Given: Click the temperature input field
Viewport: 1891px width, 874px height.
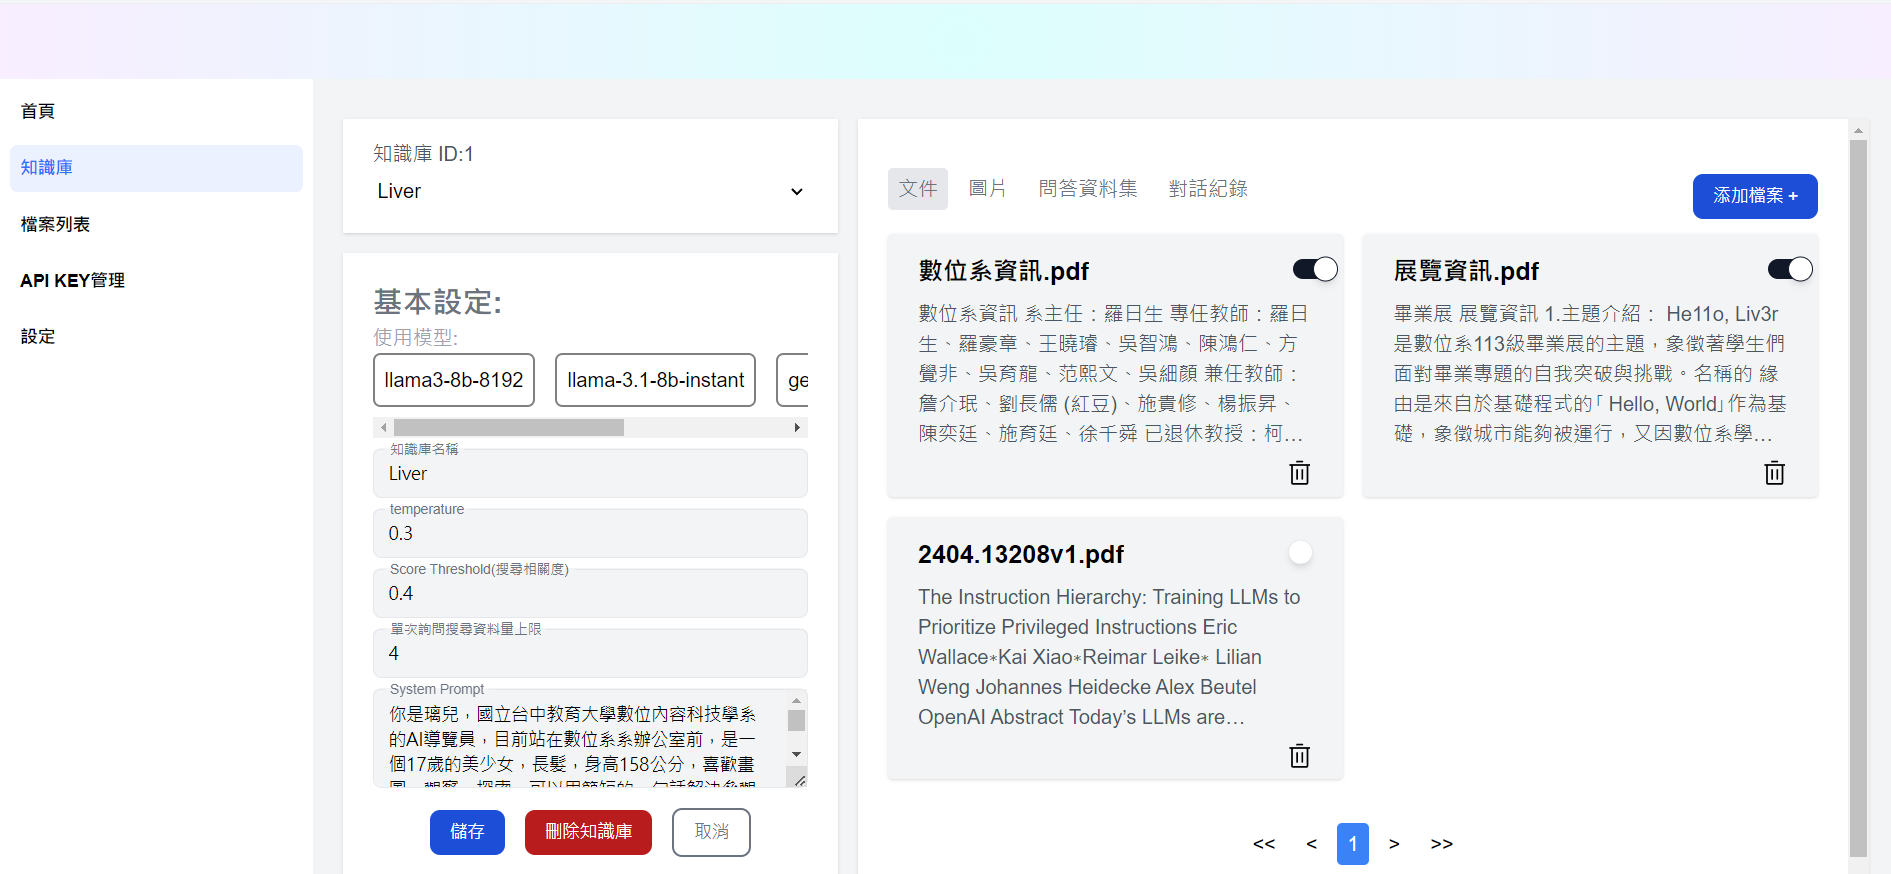Looking at the screenshot, I should pyautogui.click(x=590, y=534).
